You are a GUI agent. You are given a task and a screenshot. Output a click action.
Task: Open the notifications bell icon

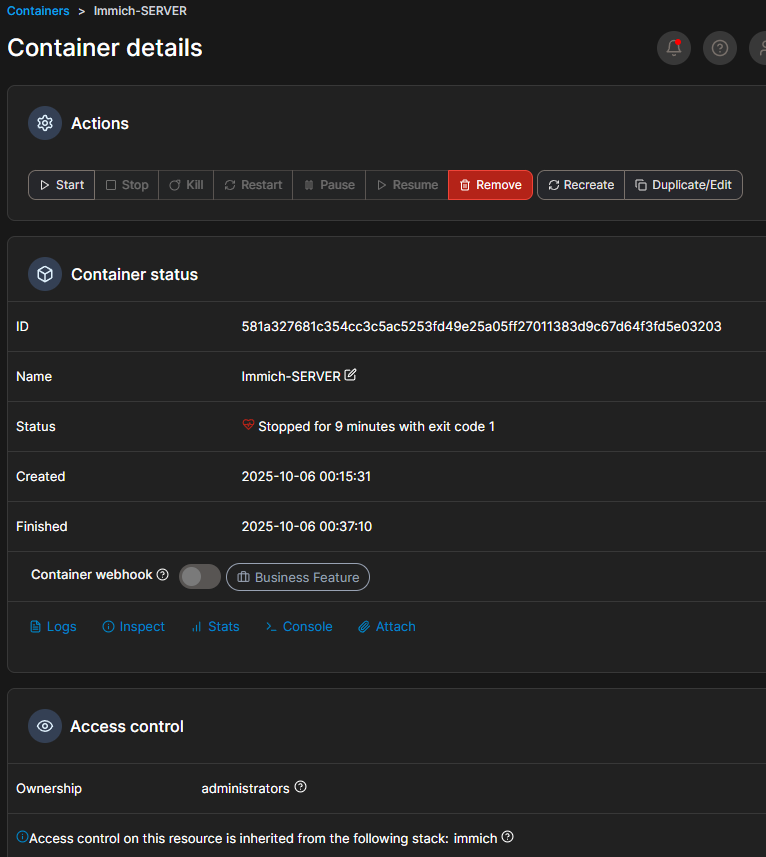click(674, 48)
